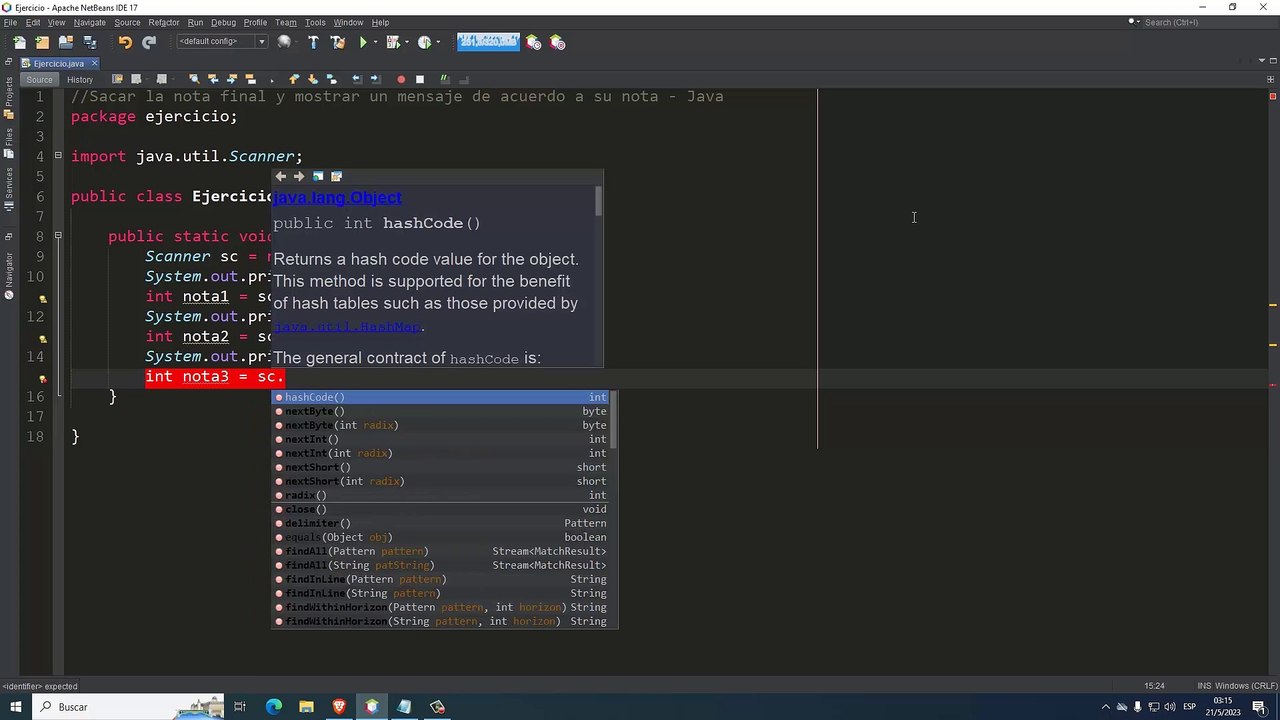
Task: Expand the Profile Project dropdown arrow
Action: 438,42
